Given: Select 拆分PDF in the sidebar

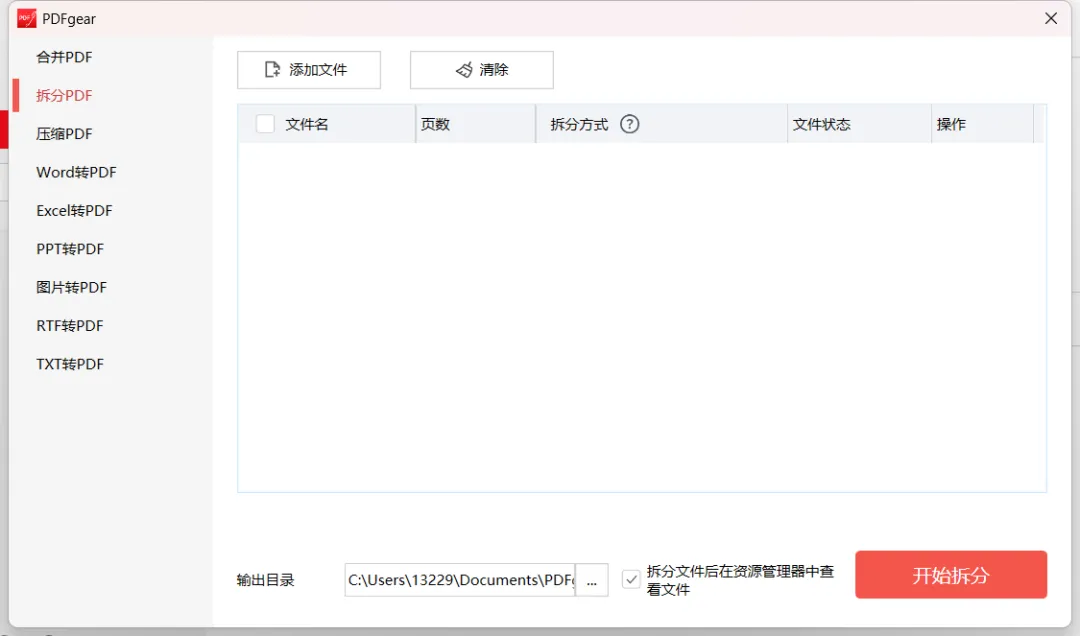Looking at the screenshot, I should coord(64,96).
